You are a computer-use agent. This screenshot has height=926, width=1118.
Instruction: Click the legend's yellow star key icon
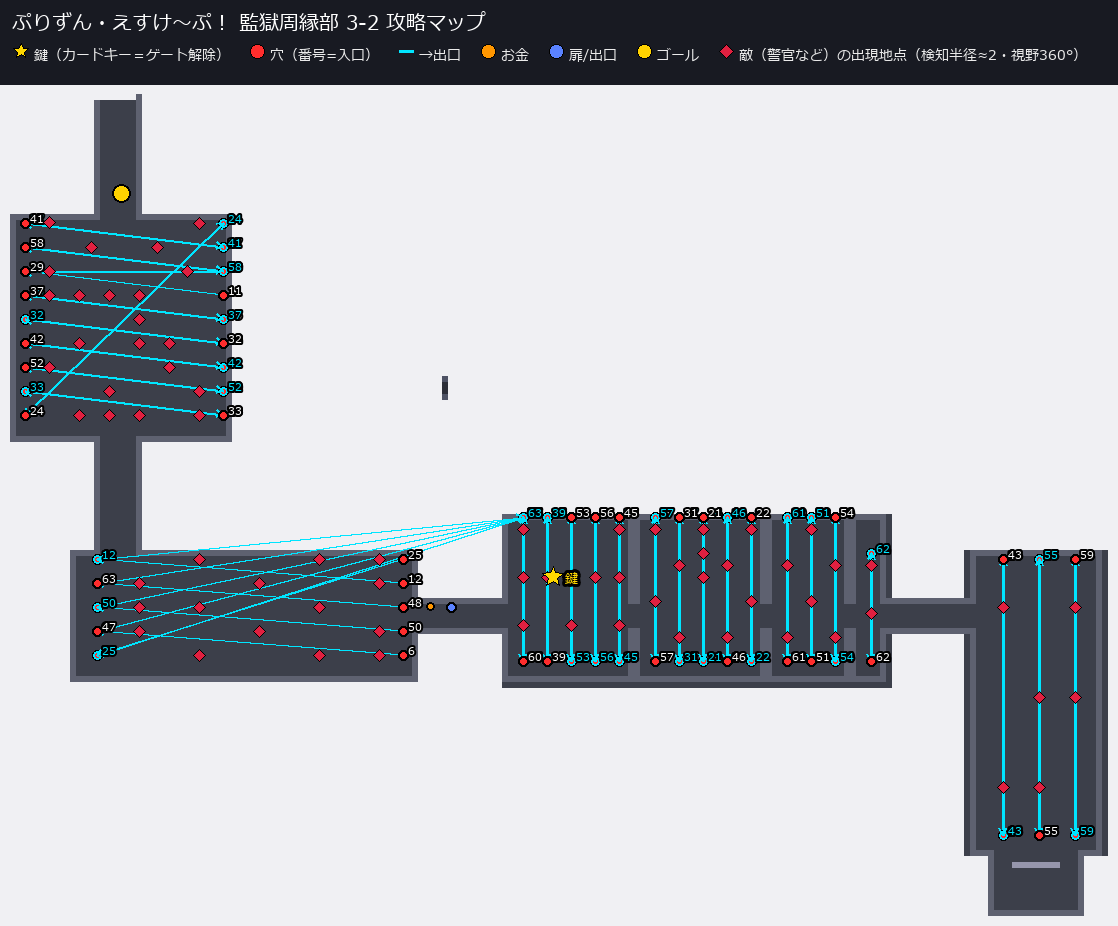(x=21, y=51)
